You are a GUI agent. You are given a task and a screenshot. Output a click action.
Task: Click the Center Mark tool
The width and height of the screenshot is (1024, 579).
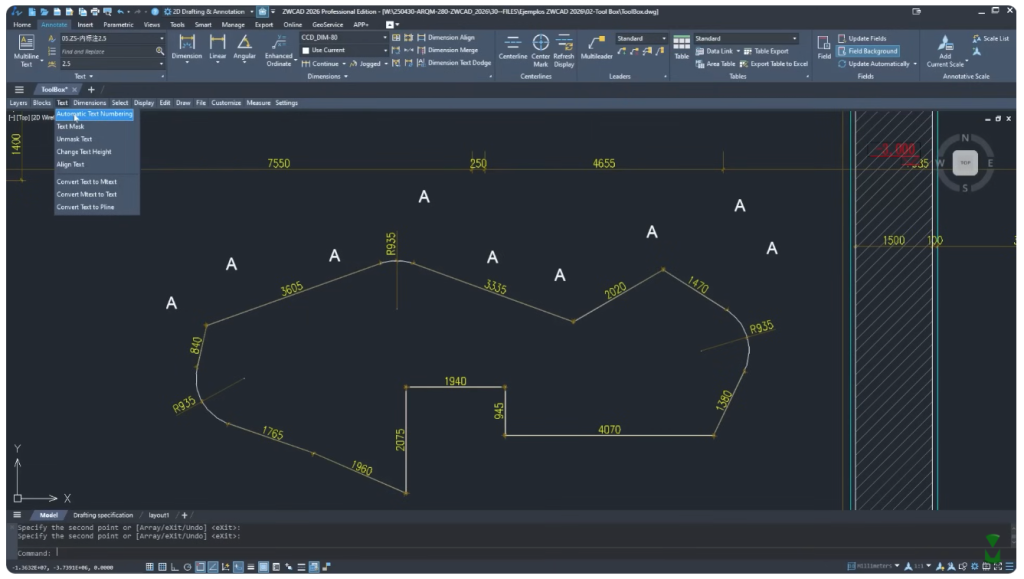[541, 50]
